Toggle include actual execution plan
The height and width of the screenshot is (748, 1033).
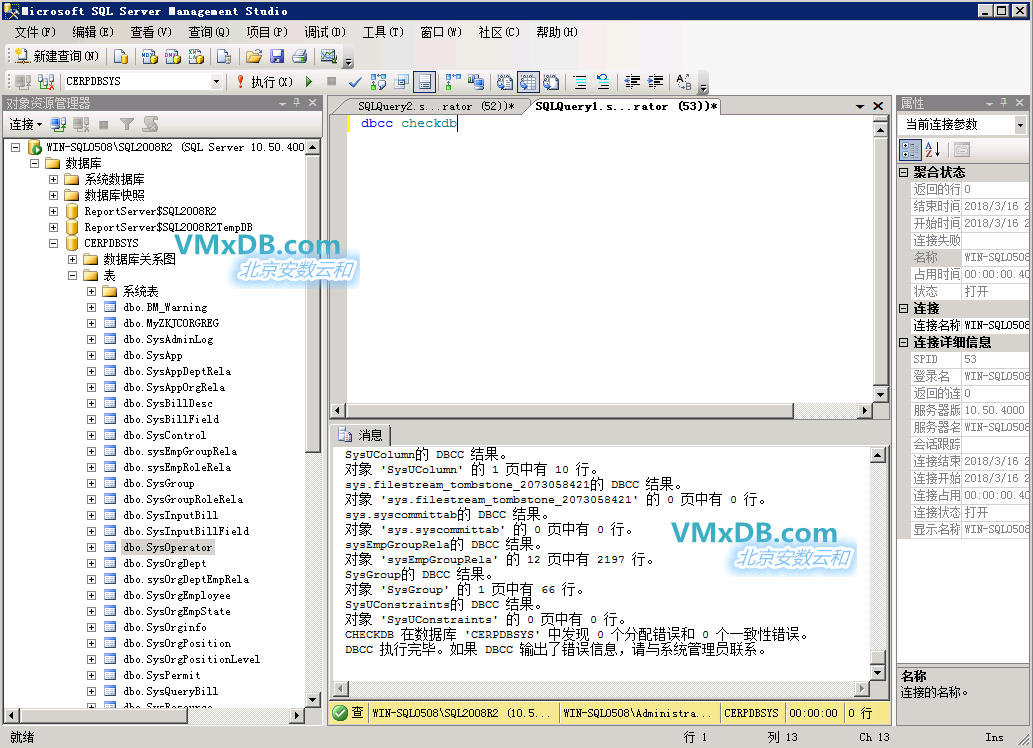[x=453, y=82]
